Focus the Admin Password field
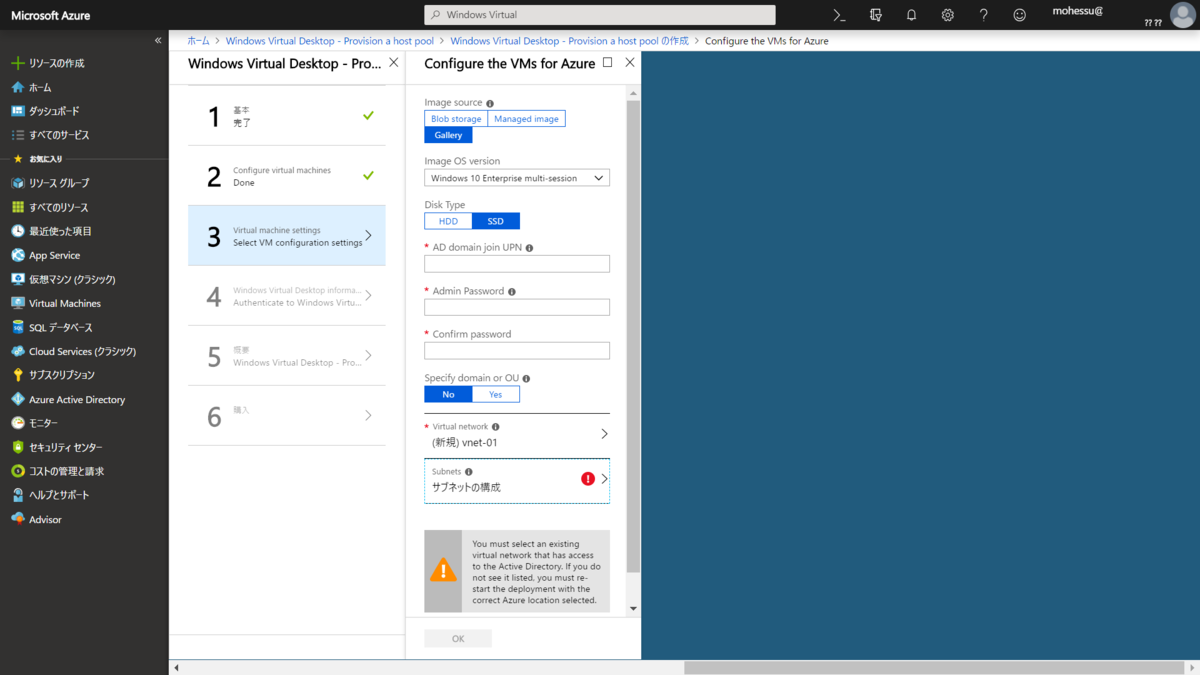The image size is (1200, 675). (517, 307)
